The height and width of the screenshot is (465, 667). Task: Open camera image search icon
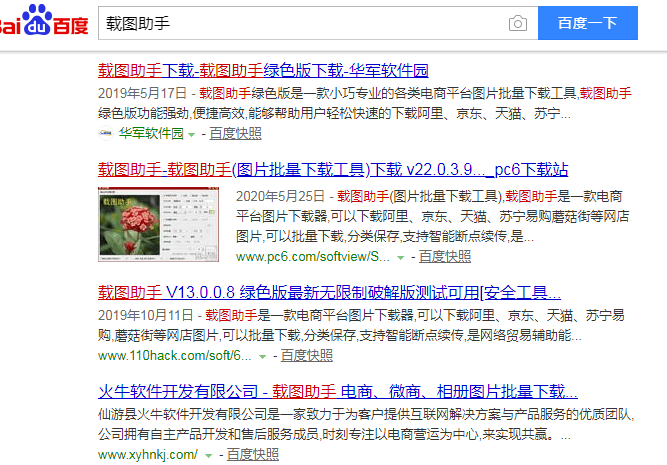pyautogui.click(x=518, y=23)
